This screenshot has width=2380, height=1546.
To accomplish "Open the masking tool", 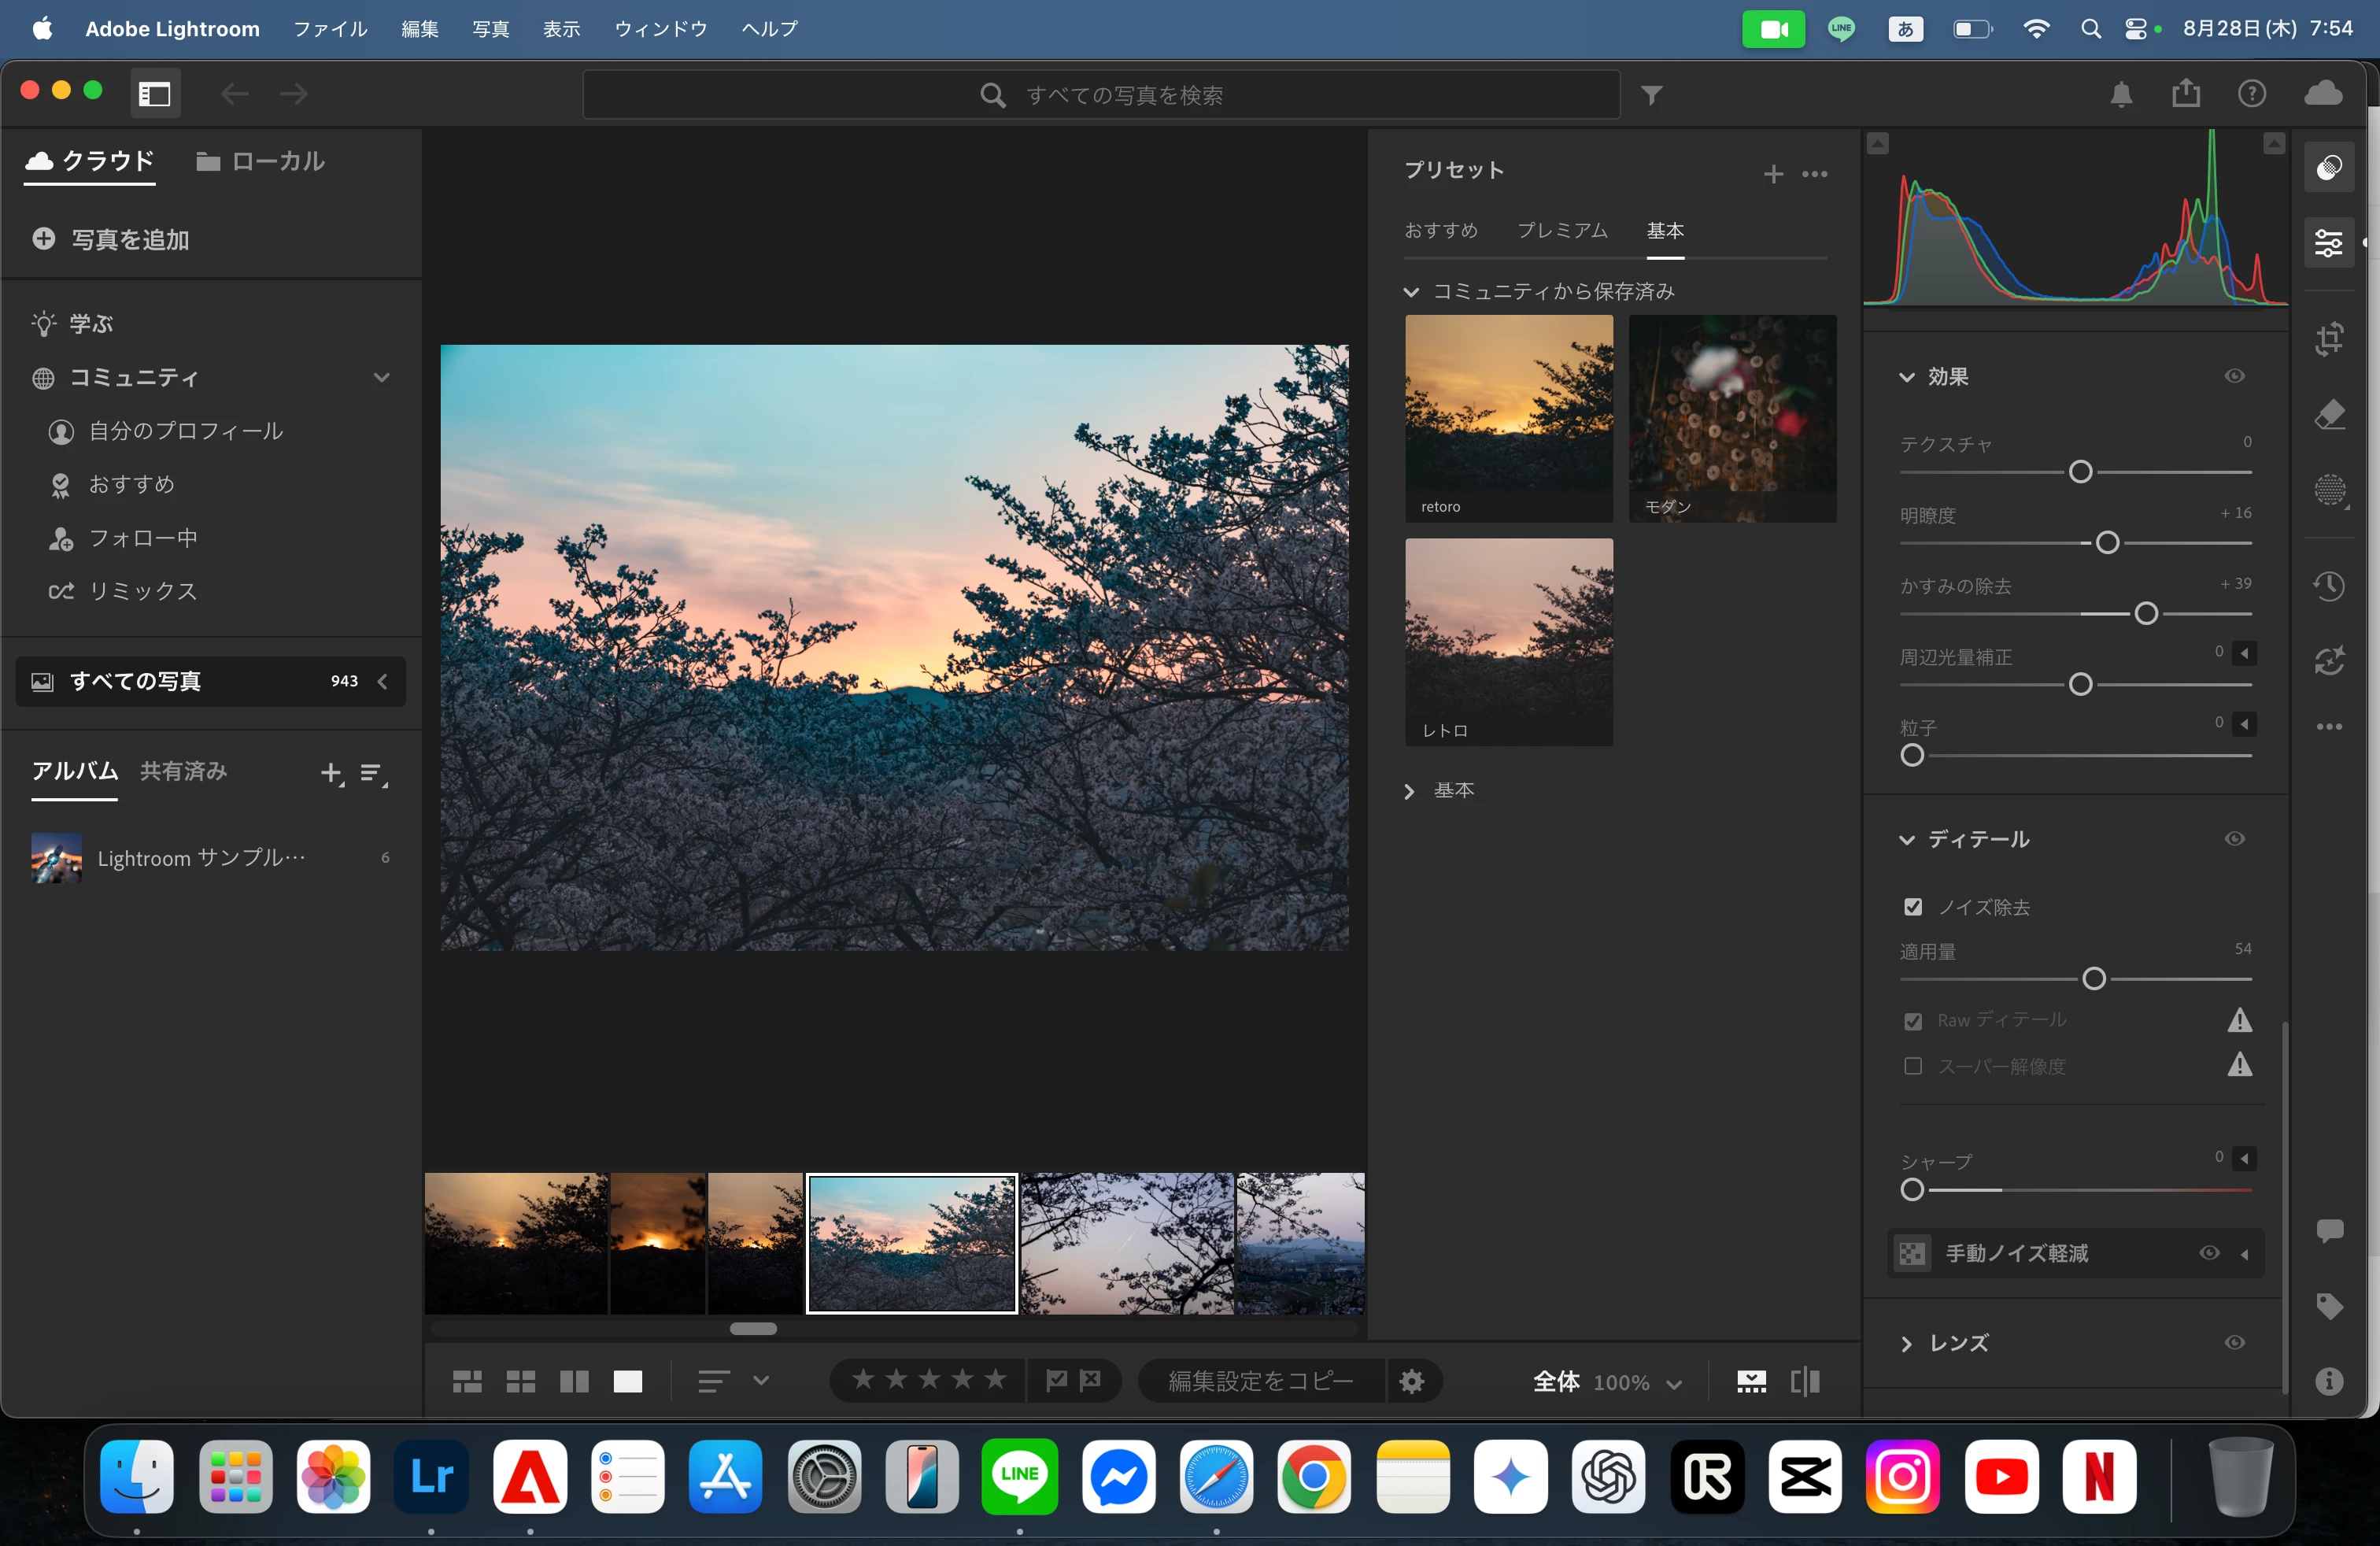I will point(2328,490).
